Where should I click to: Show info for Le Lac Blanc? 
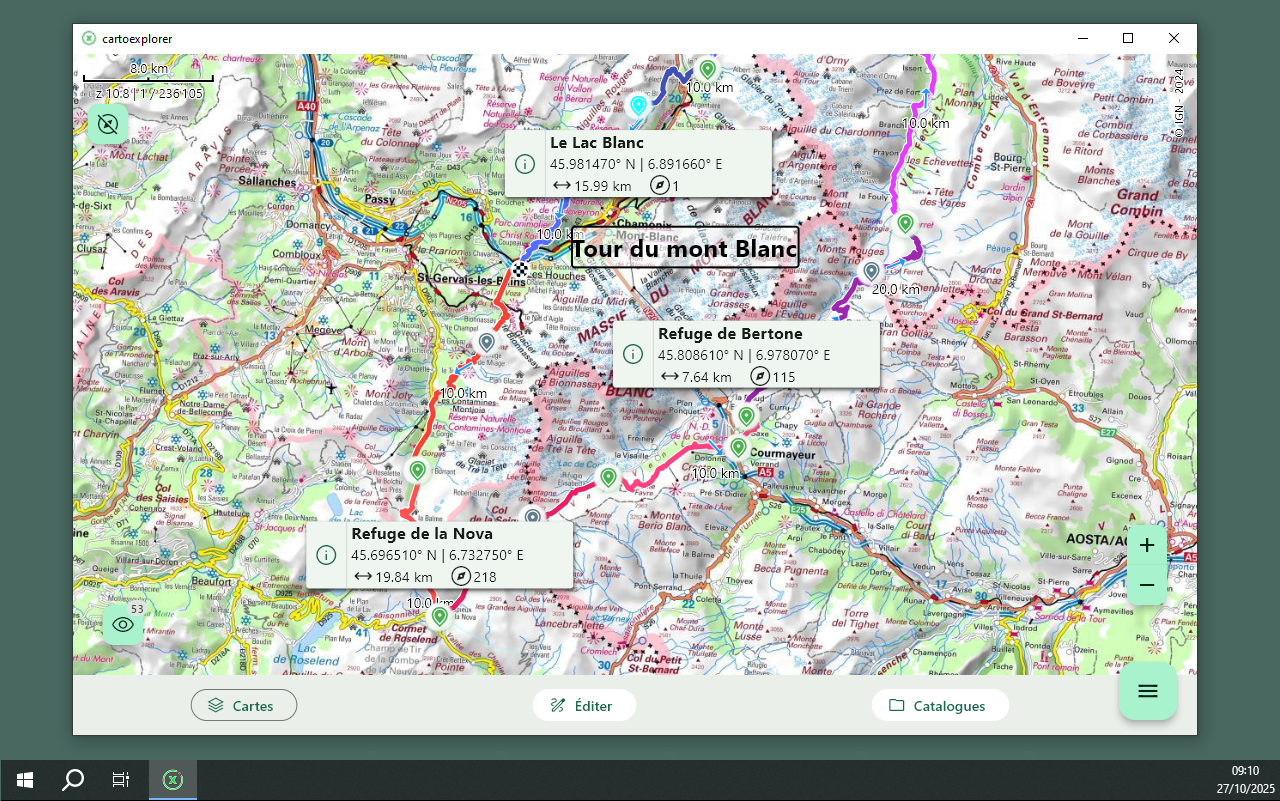click(525, 164)
